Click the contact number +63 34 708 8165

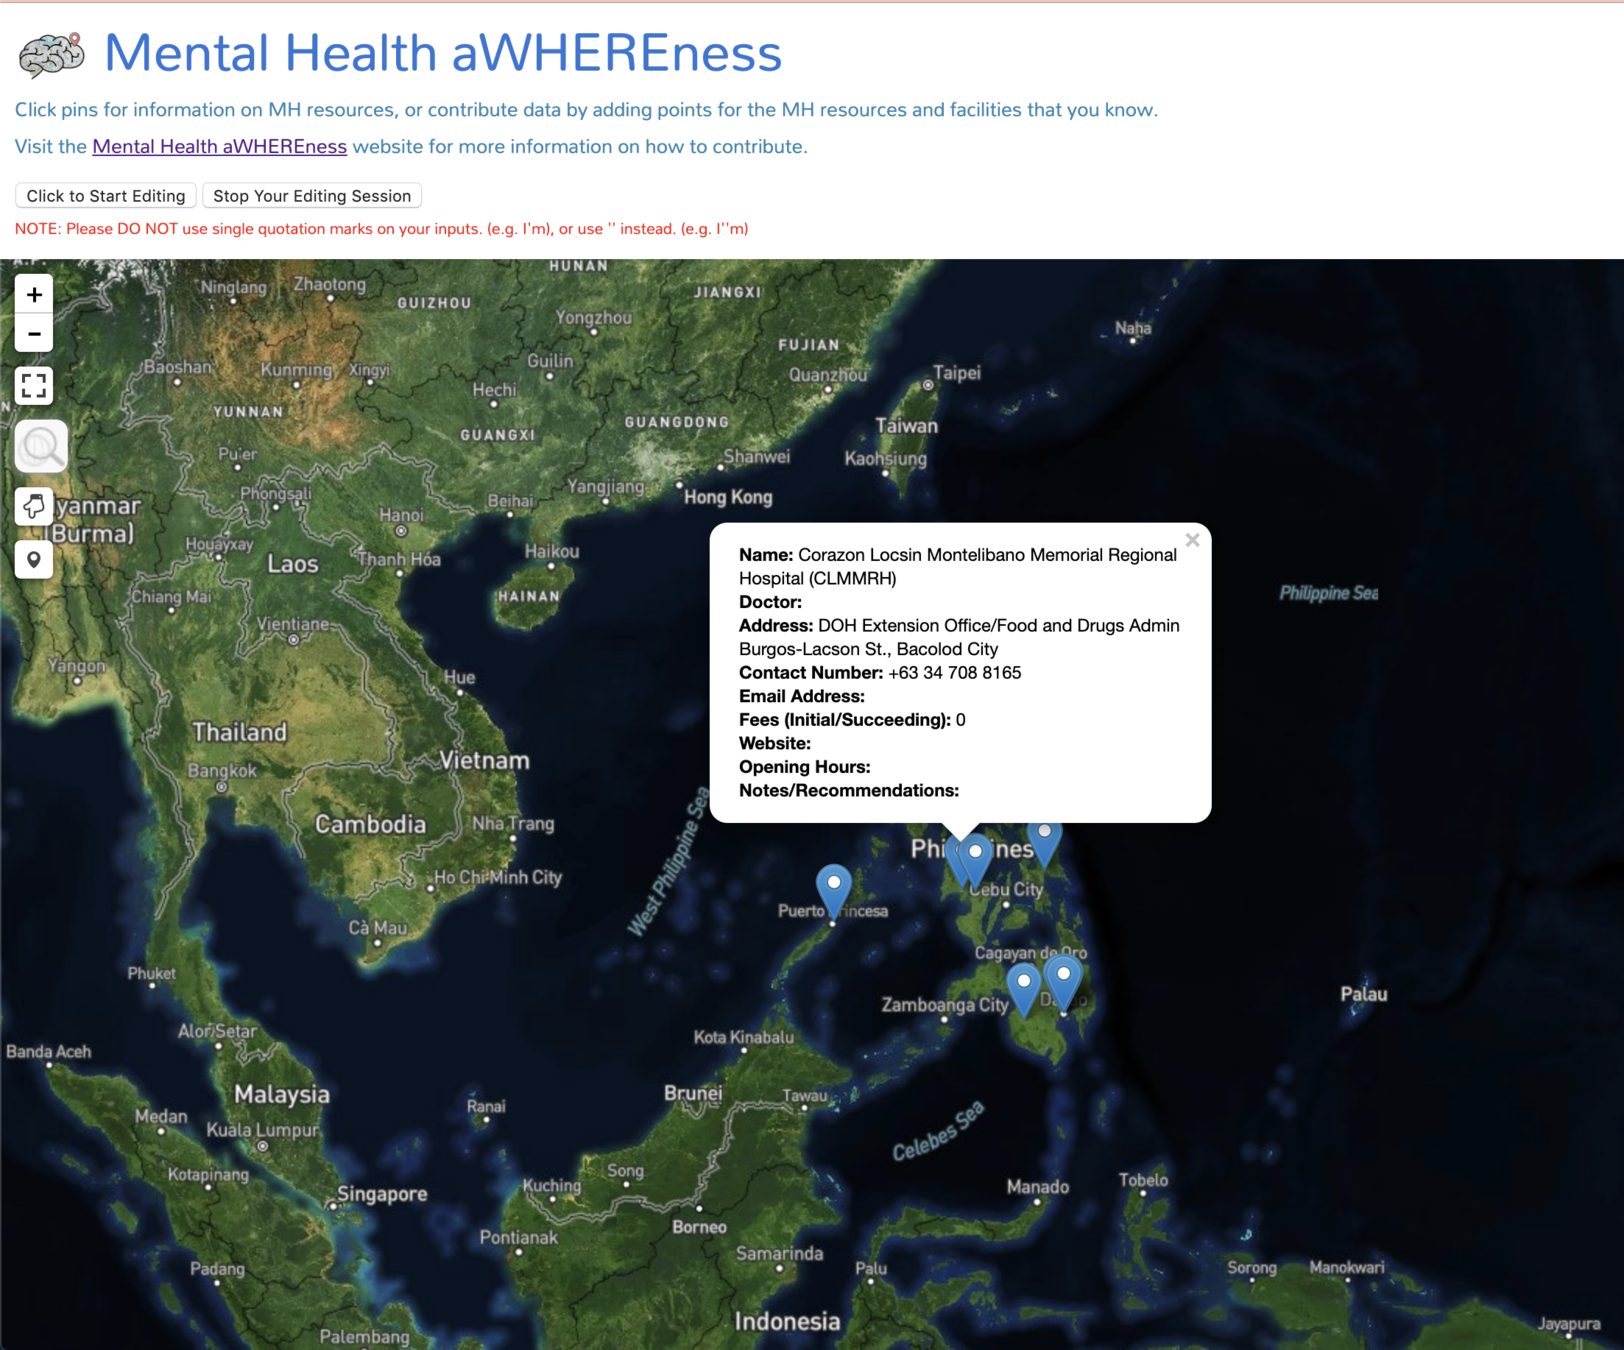(x=954, y=673)
